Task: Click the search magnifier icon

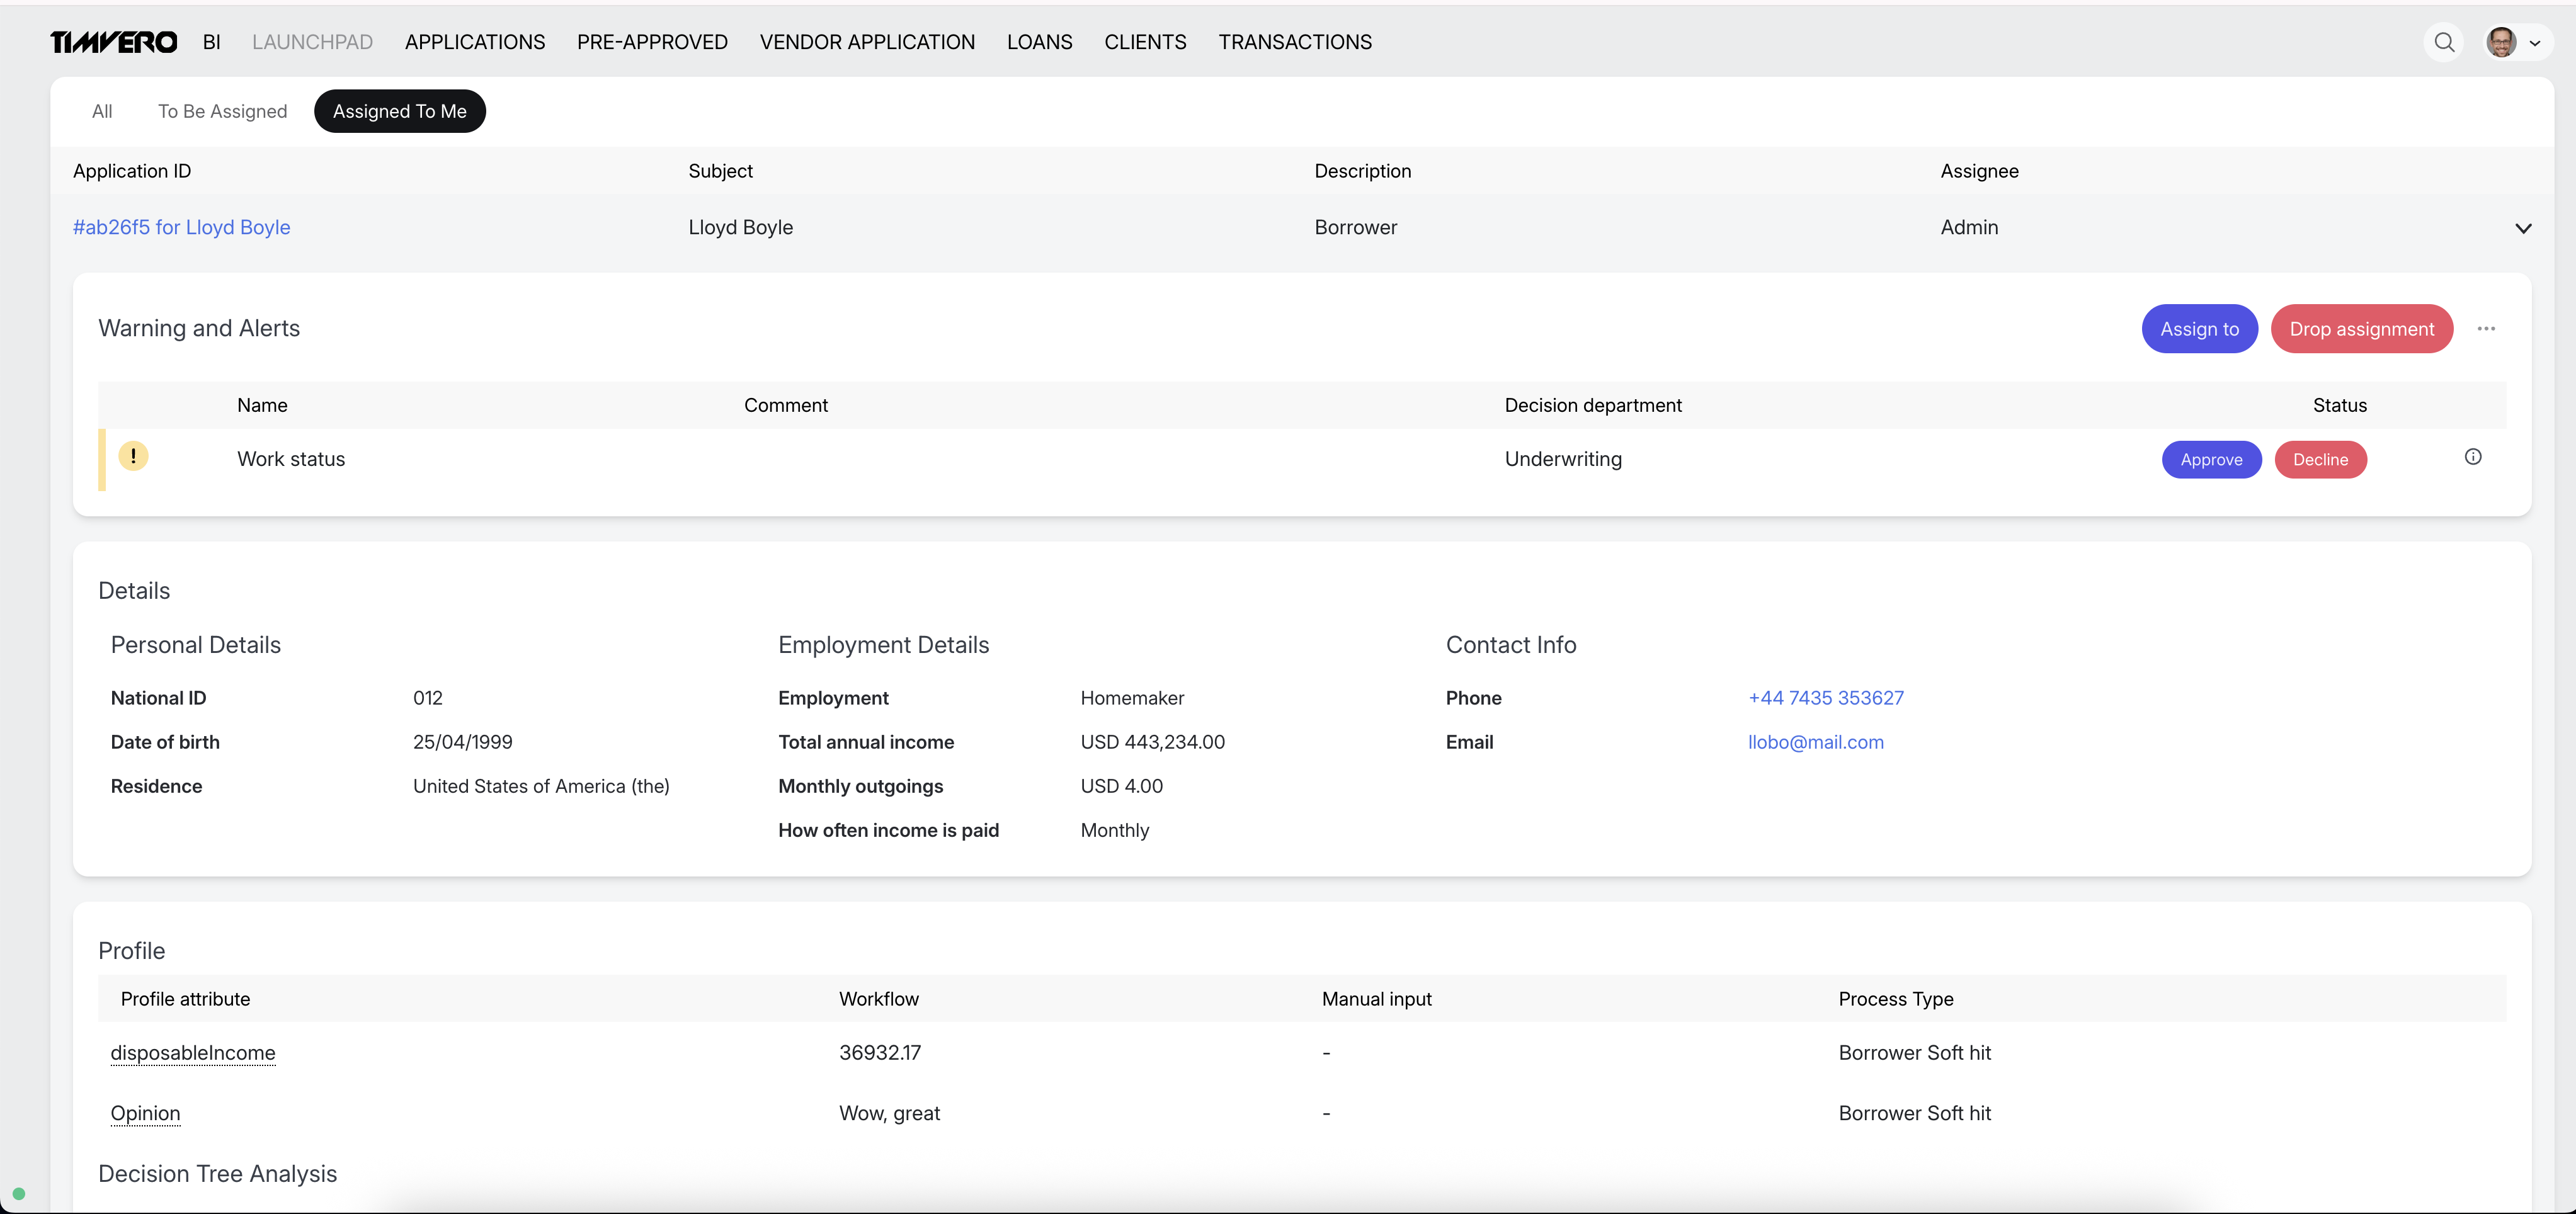Action: (x=2444, y=42)
